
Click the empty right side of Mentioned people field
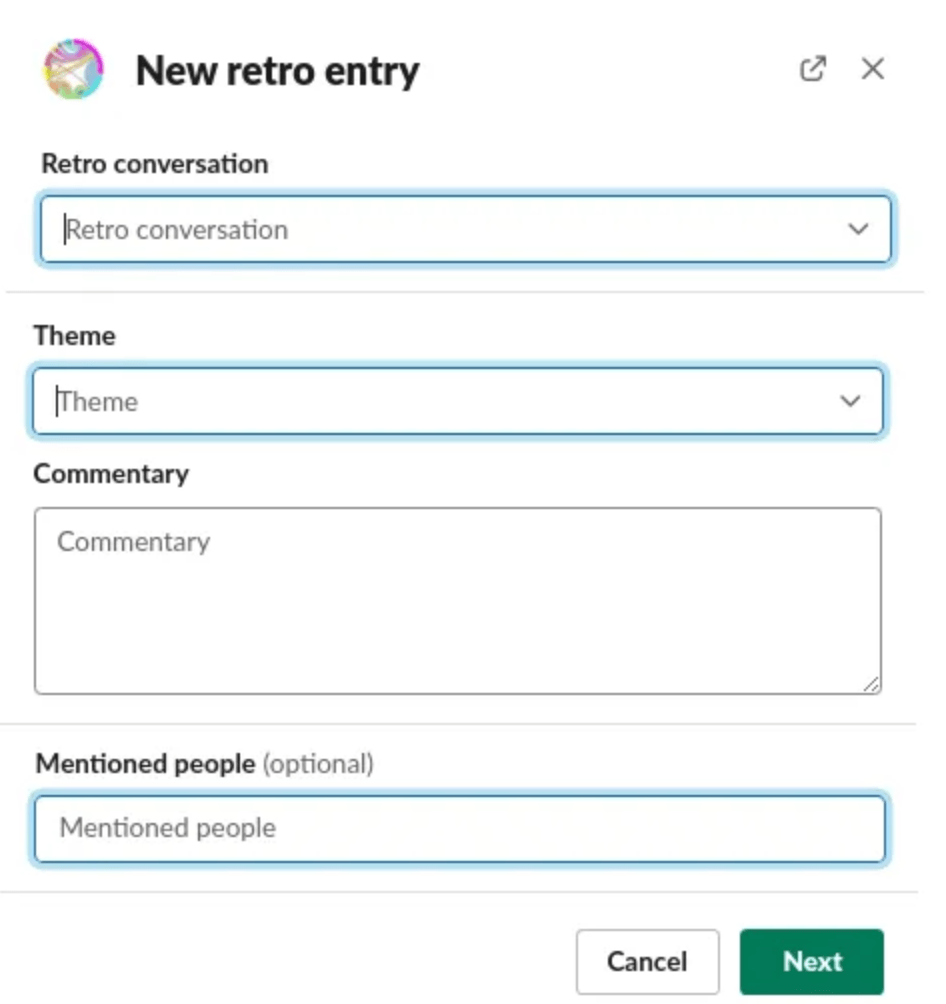coord(576,829)
